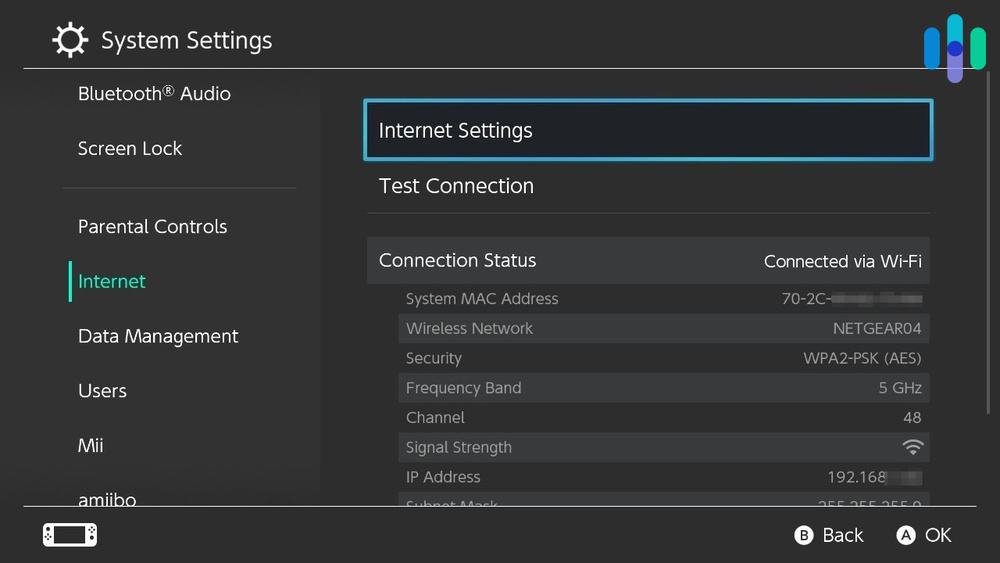1000x563 pixels.
Task: Open Bluetooth Audio settings
Action: (x=154, y=94)
